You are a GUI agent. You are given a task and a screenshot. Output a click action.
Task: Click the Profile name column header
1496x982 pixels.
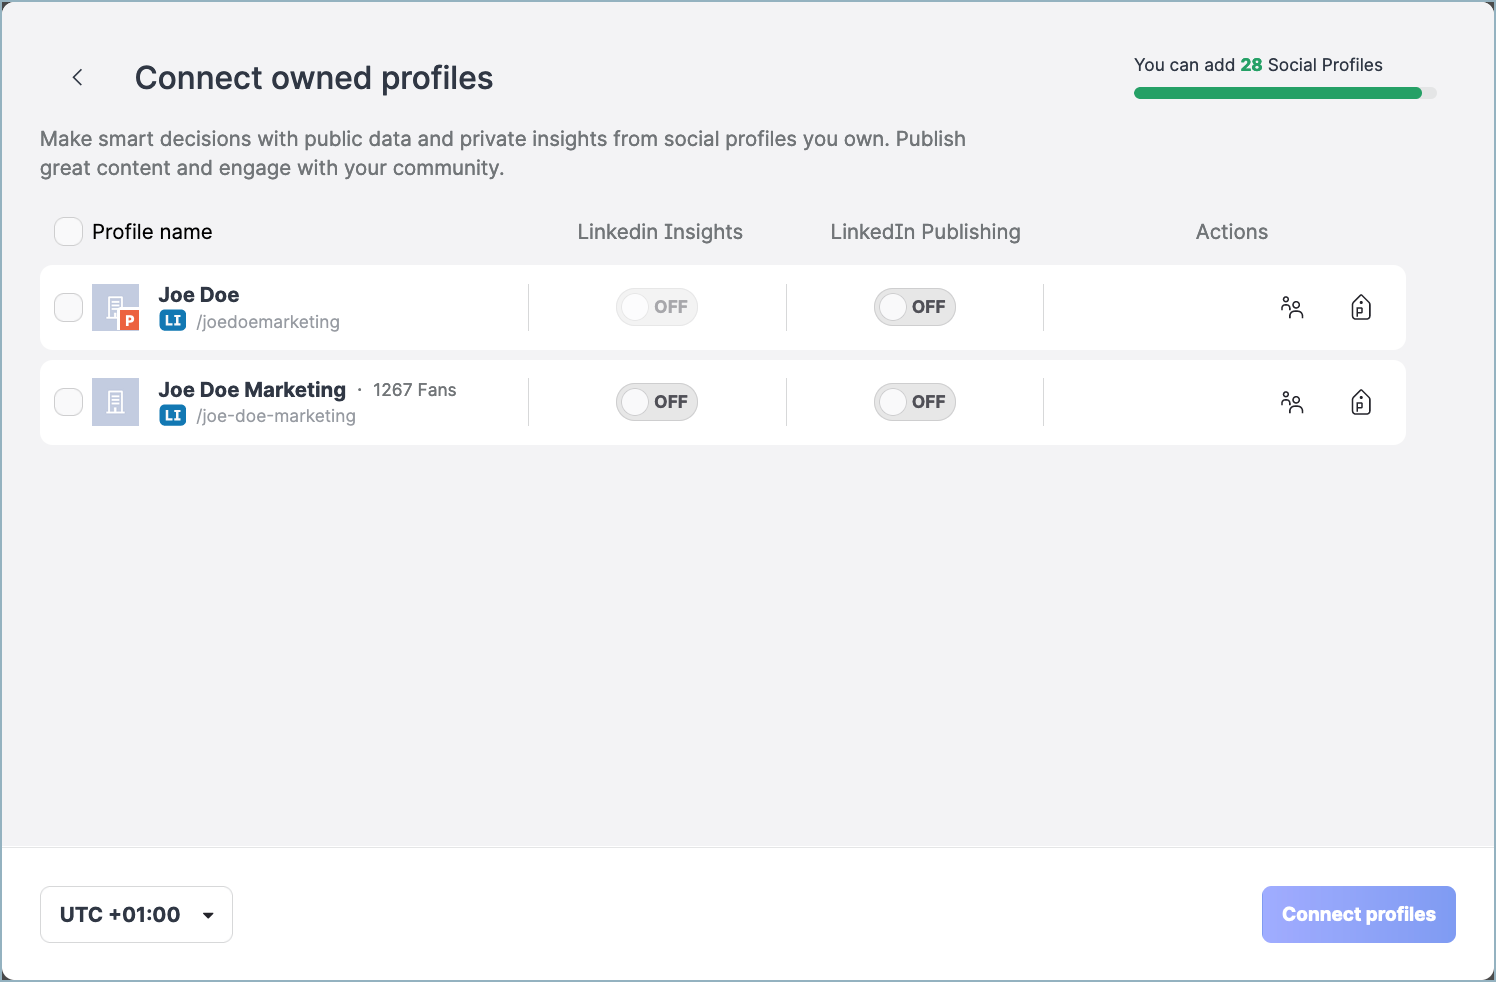[x=151, y=231]
